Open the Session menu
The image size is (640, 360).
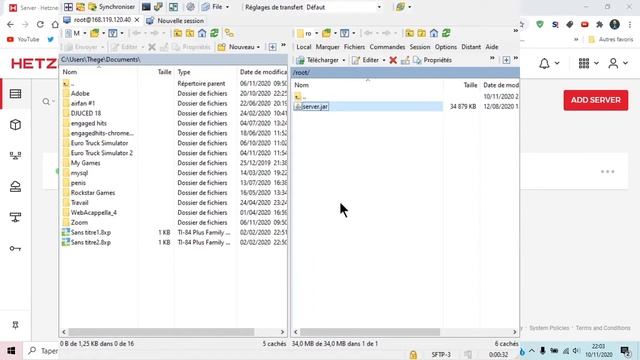420,47
